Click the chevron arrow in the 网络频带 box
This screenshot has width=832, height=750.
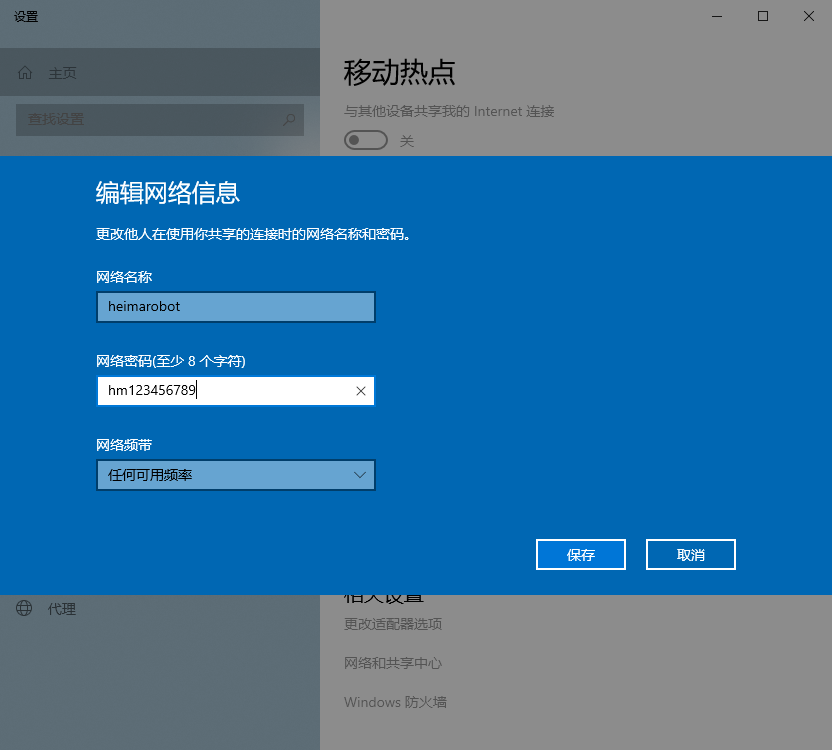point(360,475)
